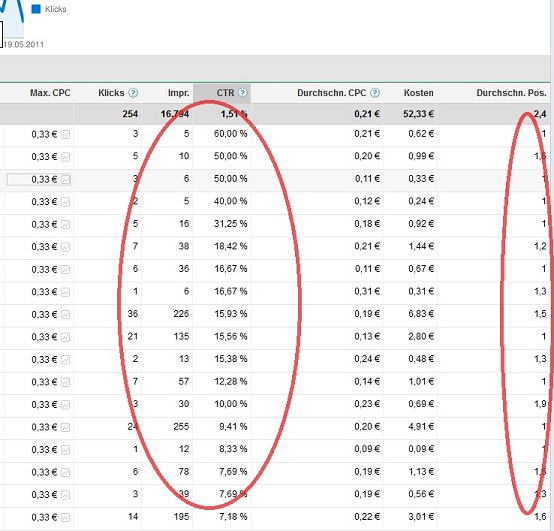Open bid chart icon in 15,93 % row
Screen dimensions: 554x531
(65, 314)
